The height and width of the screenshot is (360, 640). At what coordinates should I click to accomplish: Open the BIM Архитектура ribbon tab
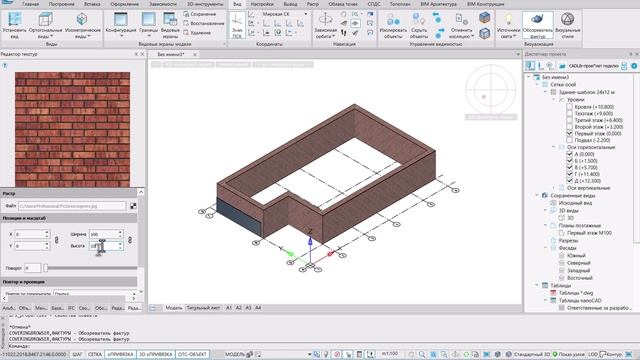(439, 4)
